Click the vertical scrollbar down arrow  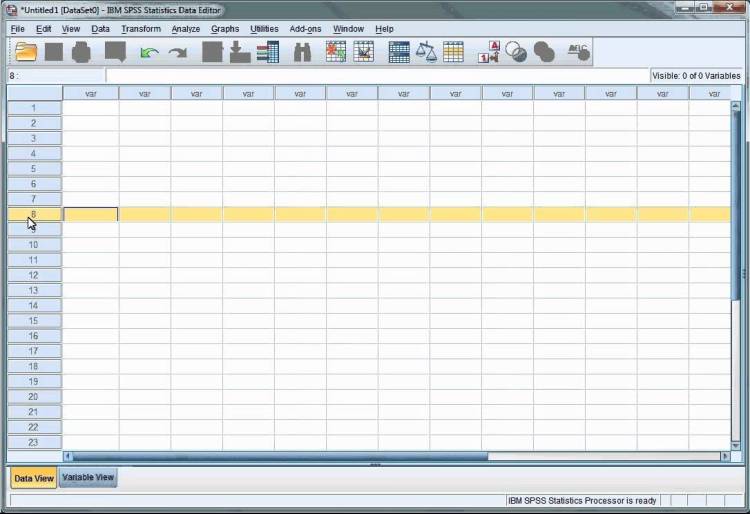click(736, 442)
